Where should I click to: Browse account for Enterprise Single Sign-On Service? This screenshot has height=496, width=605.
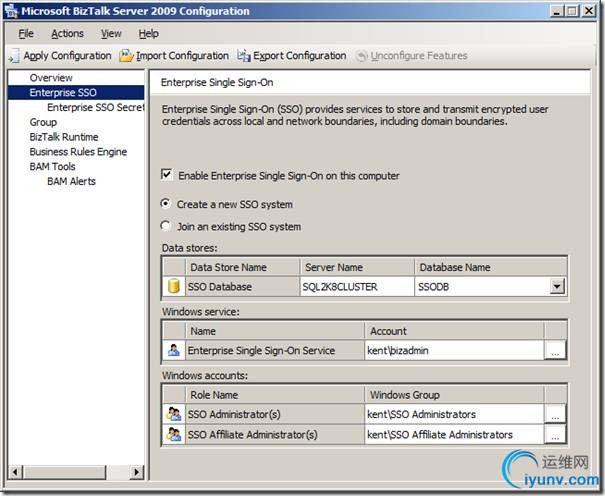tap(555, 350)
